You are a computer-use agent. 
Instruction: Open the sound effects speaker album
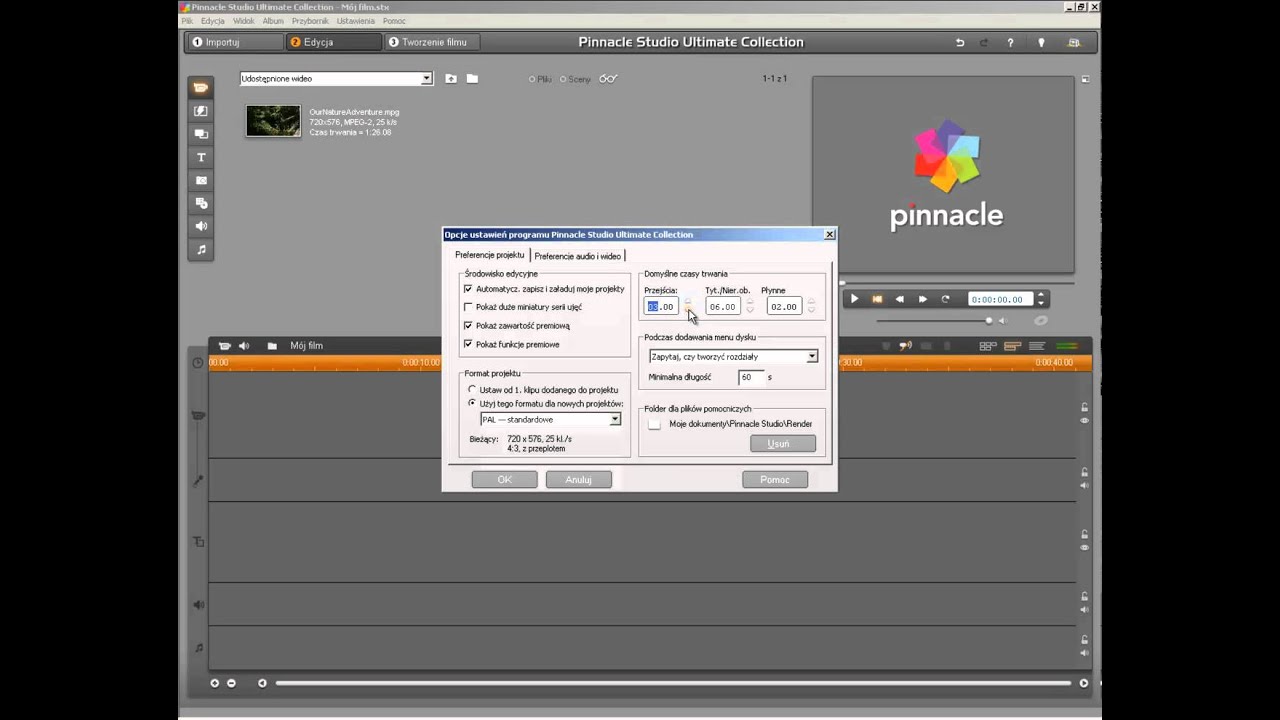pos(201,226)
